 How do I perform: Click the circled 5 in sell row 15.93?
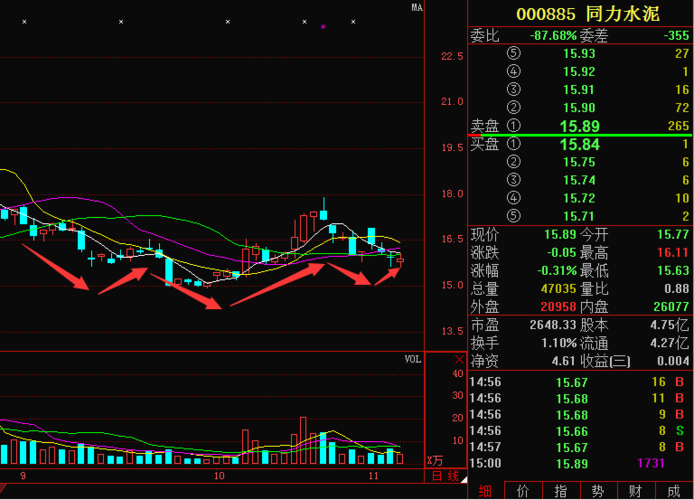click(x=513, y=54)
